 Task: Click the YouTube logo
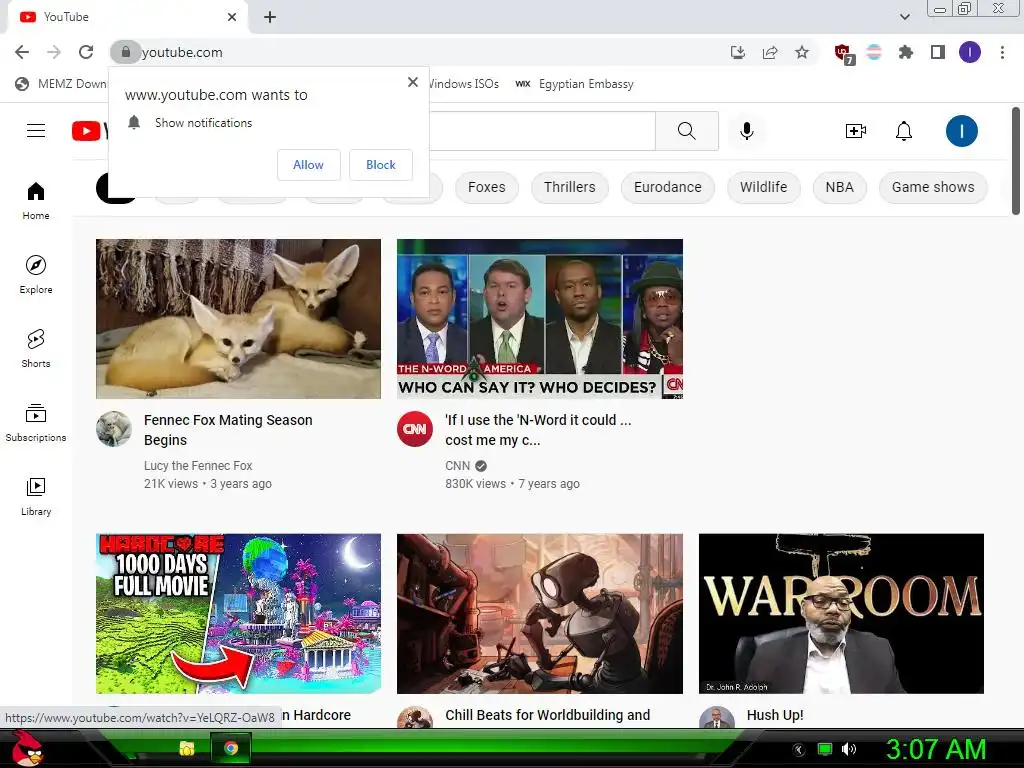tap(89, 131)
